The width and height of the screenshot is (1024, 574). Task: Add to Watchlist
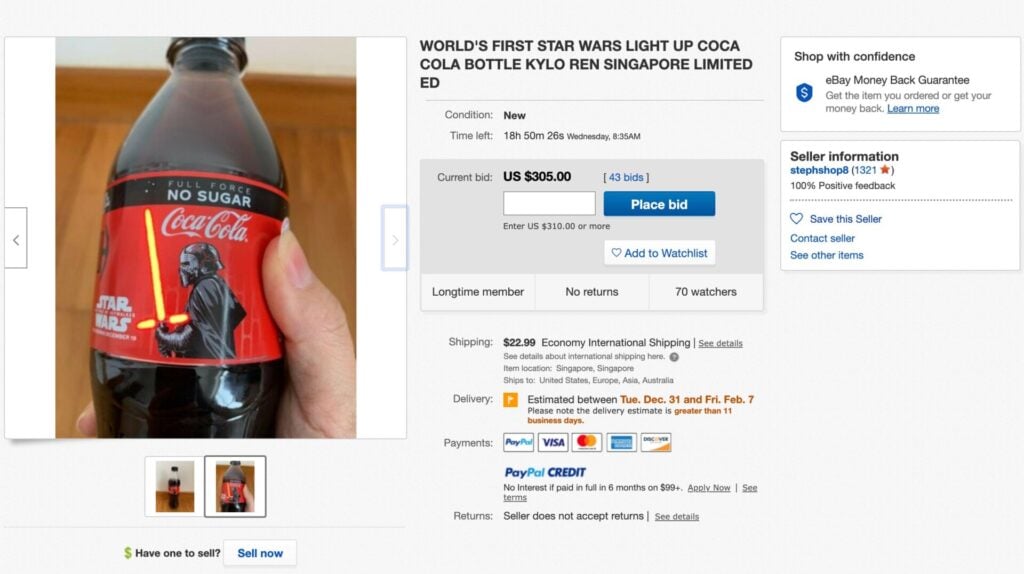(x=659, y=253)
